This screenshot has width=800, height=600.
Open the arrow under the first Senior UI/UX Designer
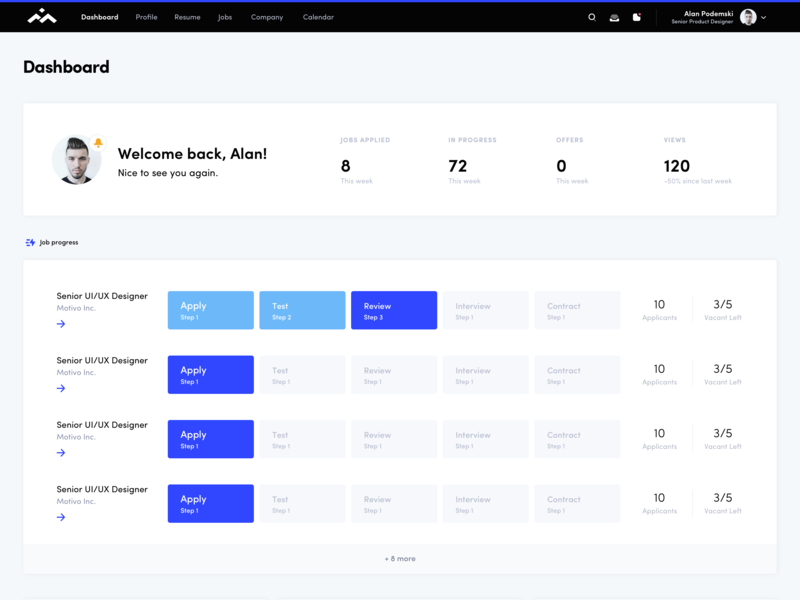59,323
